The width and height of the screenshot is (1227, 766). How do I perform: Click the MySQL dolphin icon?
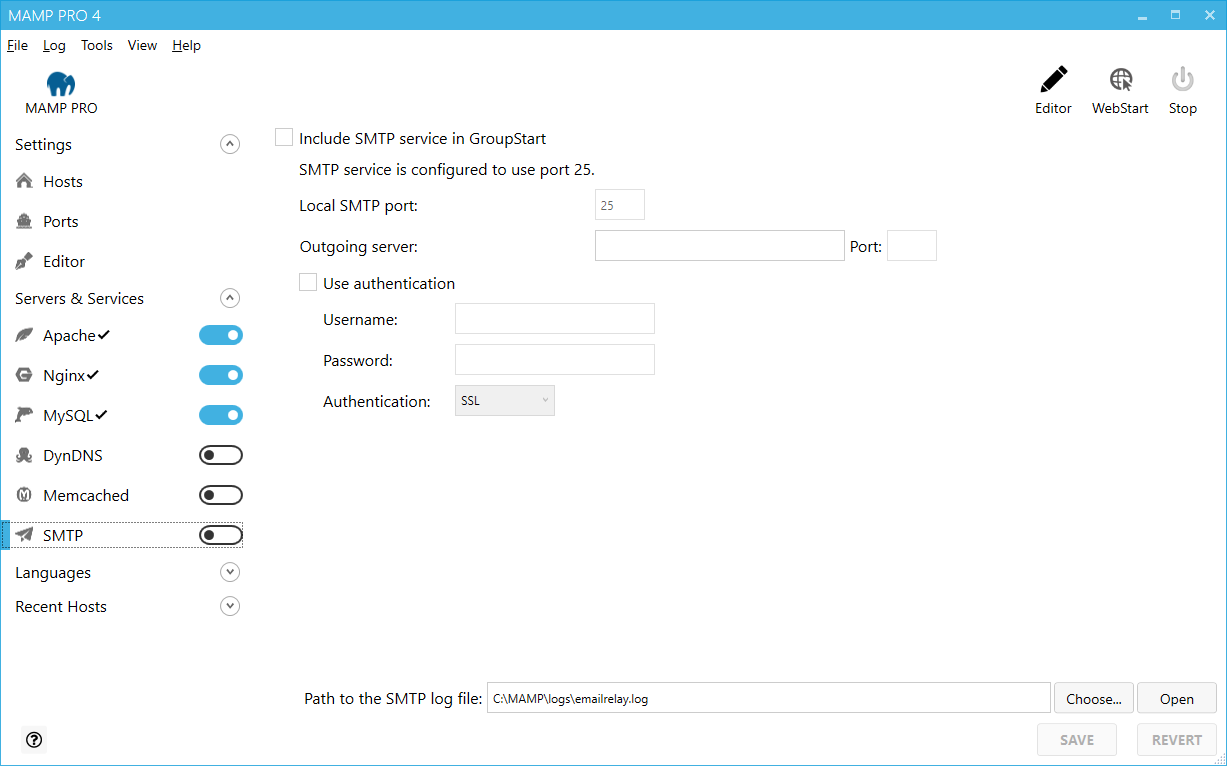click(x=25, y=415)
